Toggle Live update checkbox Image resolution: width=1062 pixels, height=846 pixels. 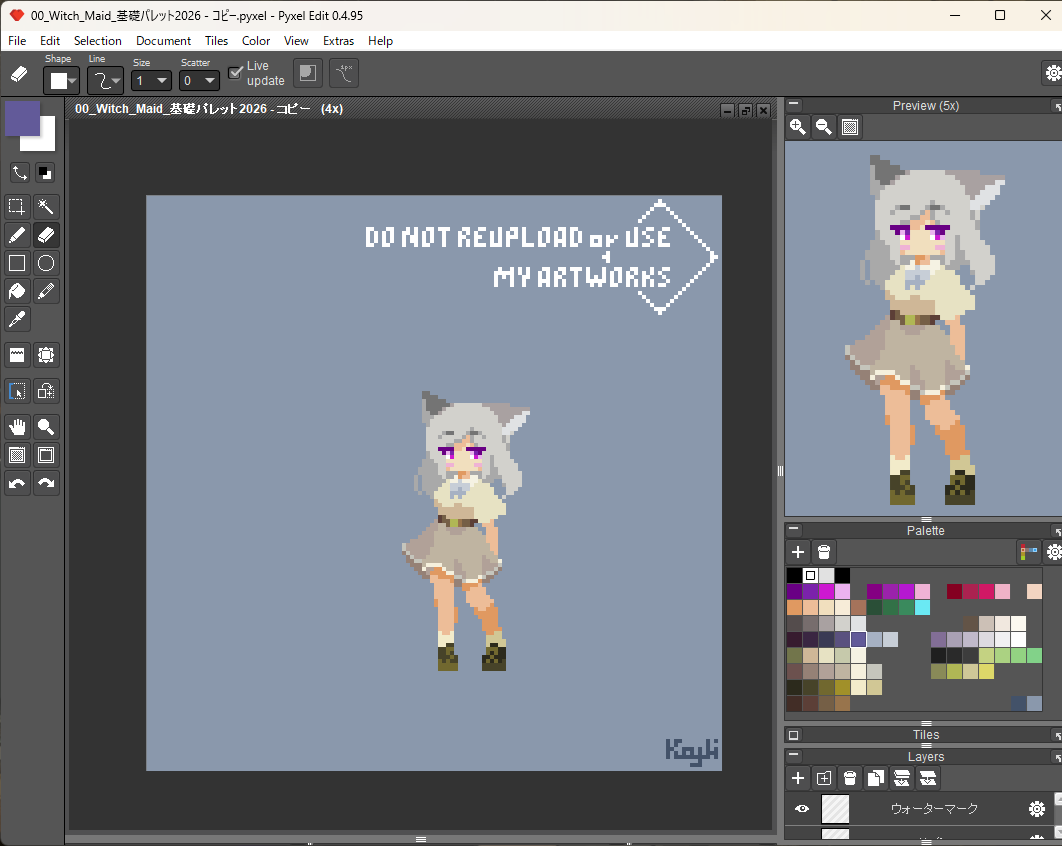pyautogui.click(x=236, y=72)
